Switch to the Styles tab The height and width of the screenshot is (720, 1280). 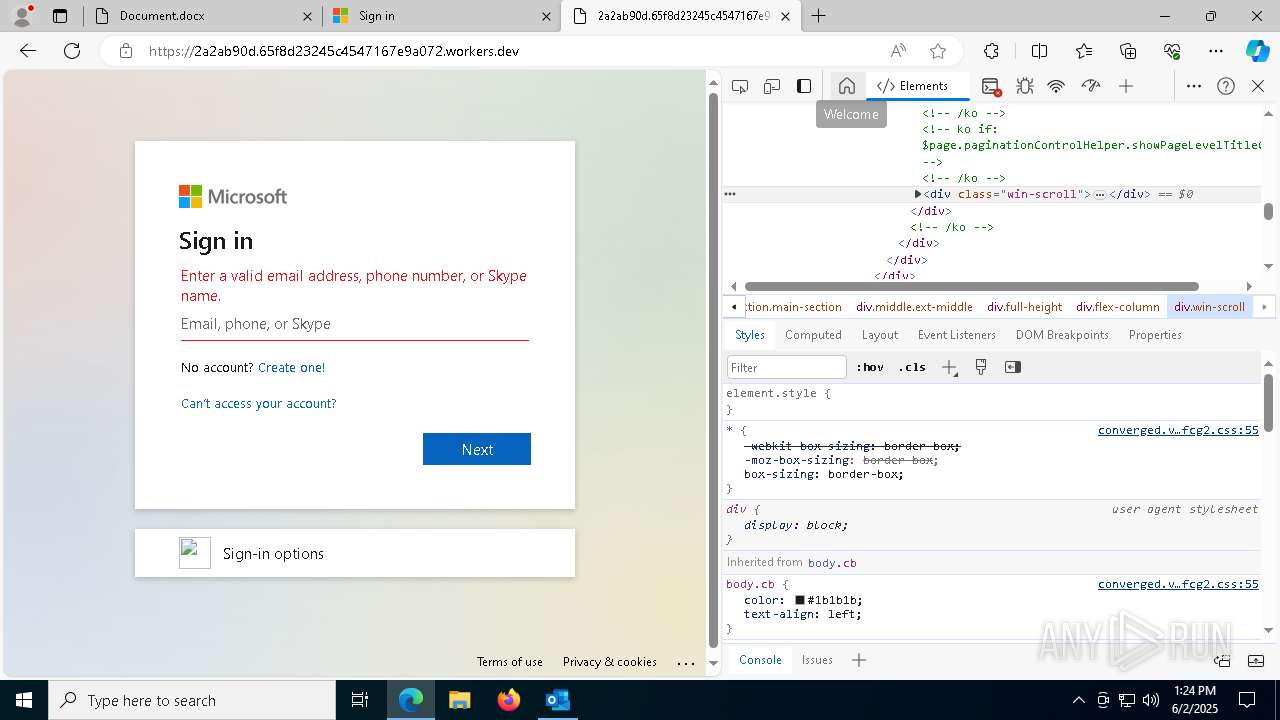tap(750, 335)
